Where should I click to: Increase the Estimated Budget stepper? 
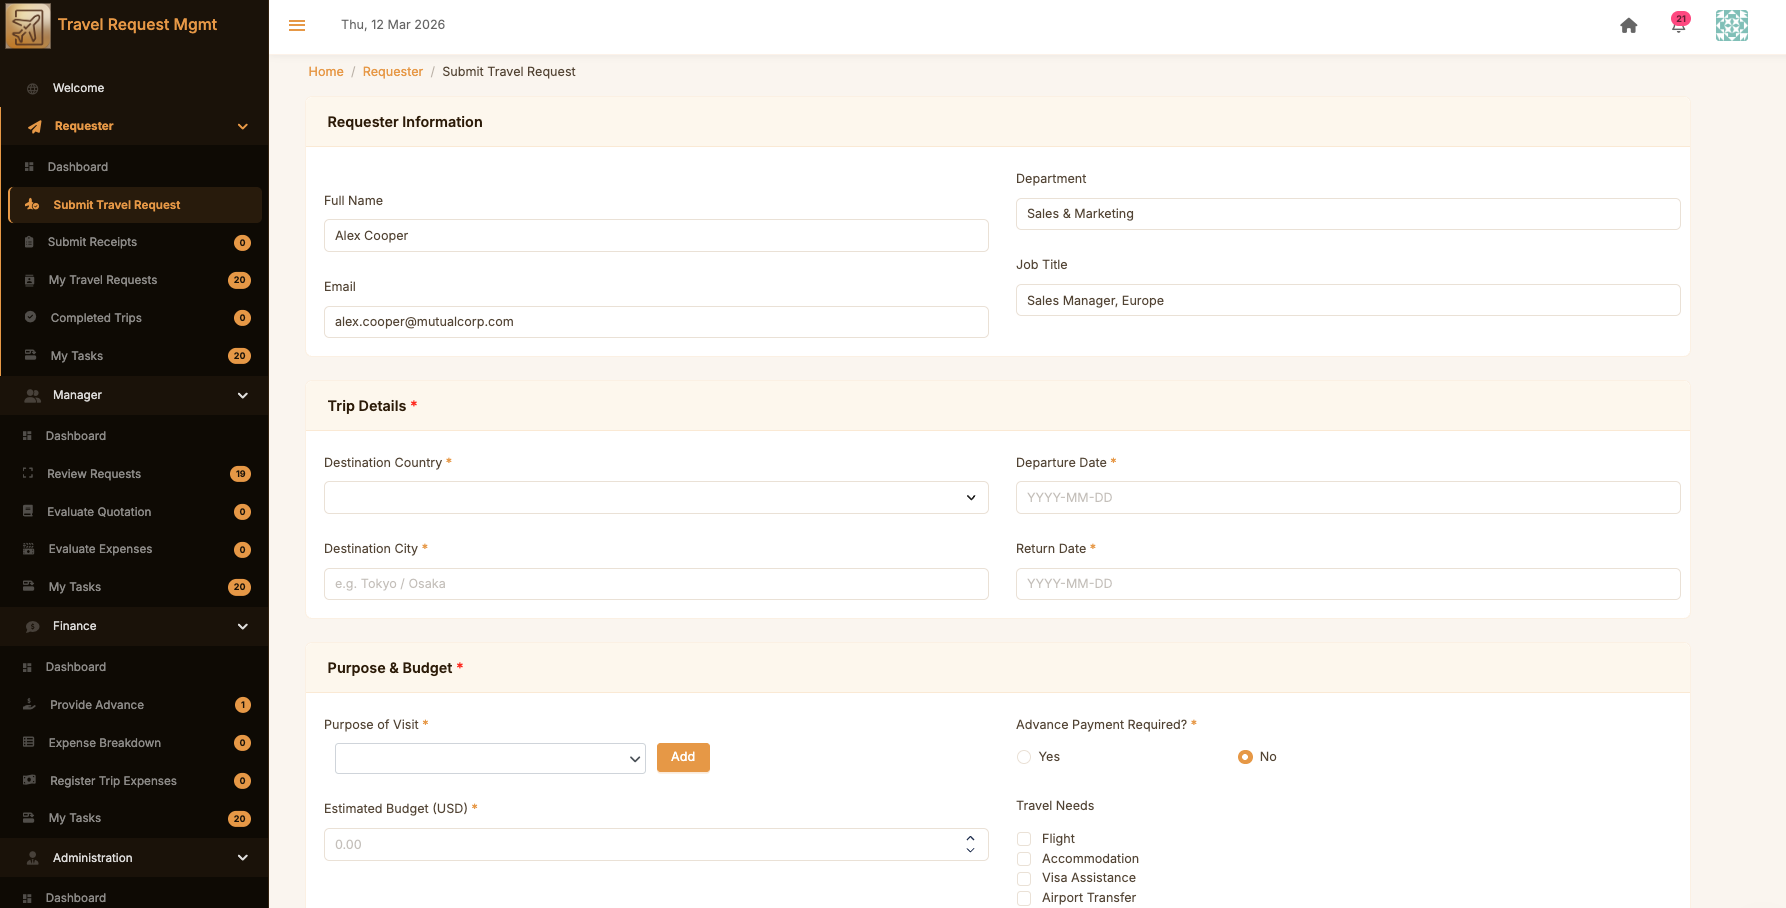[x=970, y=839]
